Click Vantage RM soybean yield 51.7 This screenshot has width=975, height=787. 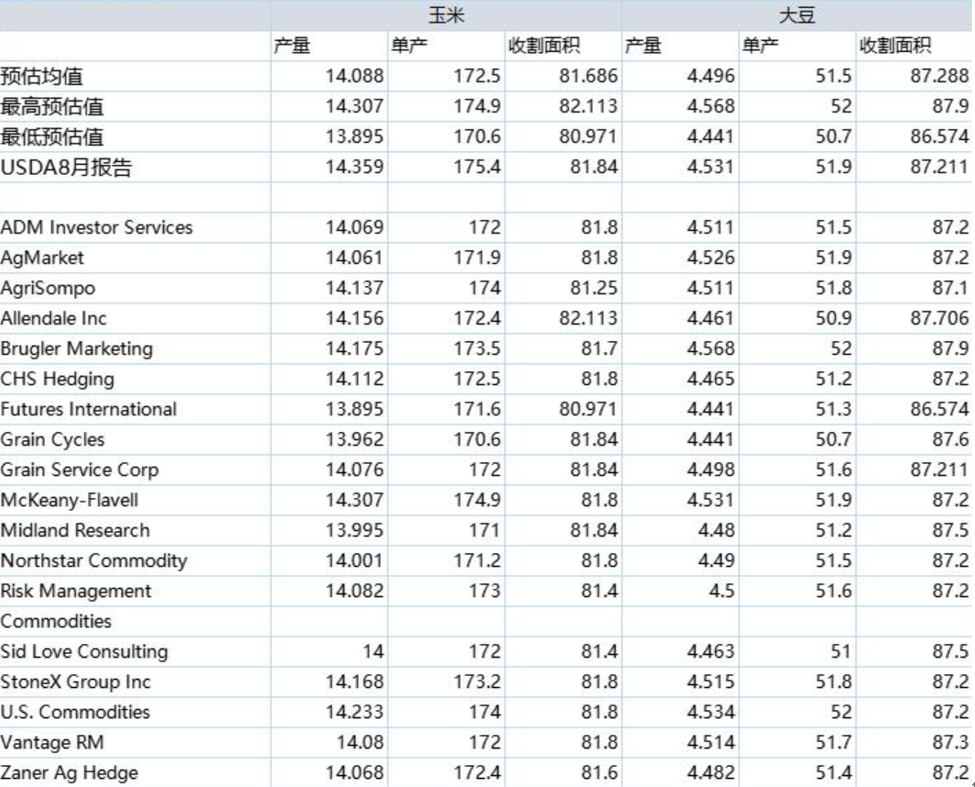click(x=833, y=742)
